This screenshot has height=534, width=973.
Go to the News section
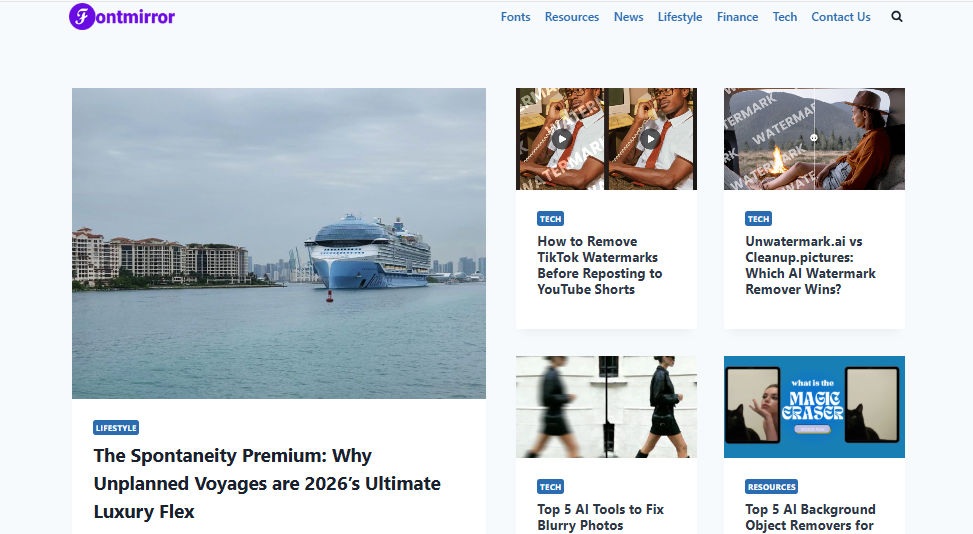(629, 17)
